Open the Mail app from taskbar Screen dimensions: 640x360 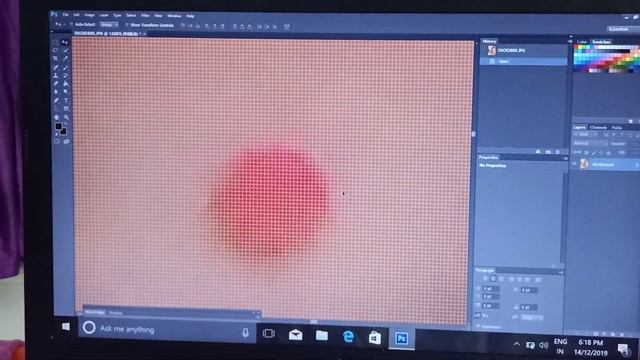coord(295,335)
